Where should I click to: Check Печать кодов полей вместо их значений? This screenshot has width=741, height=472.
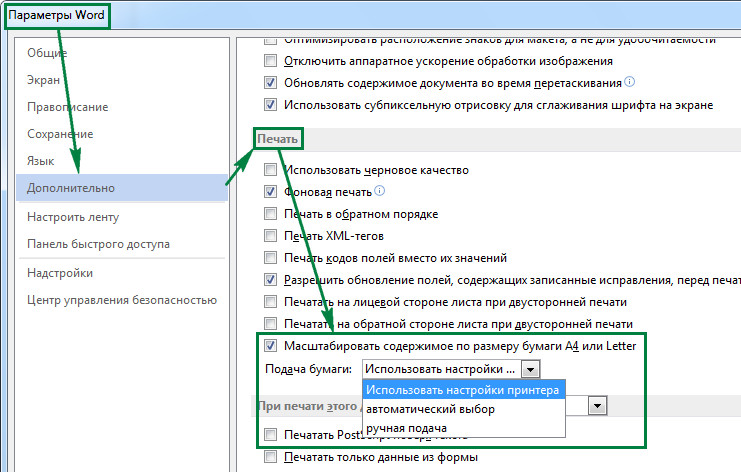pyautogui.click(x=270, y=257)
